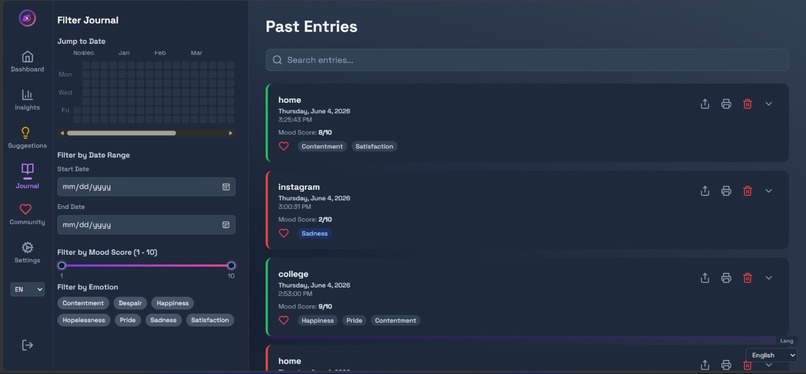The height and width of the screenshot is (374, 806).
Task: Click the college entry title
Action: coord(294,274)
